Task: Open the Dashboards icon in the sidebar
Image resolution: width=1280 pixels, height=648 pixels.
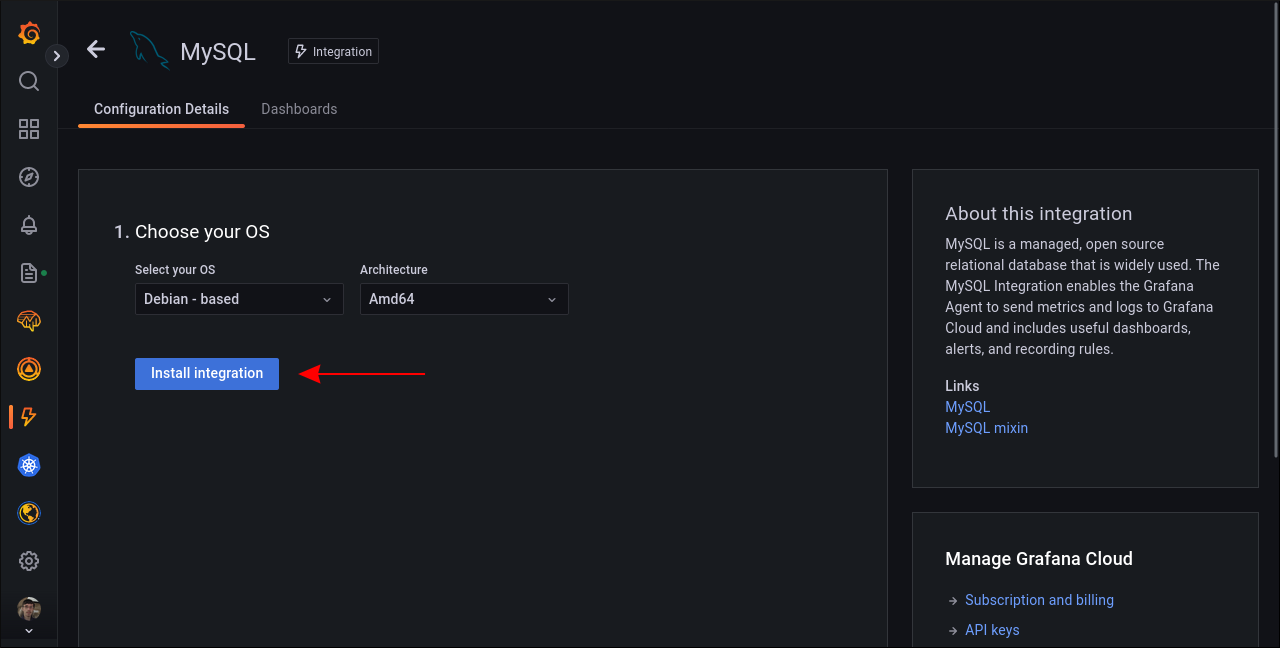Action: (28, 129)
